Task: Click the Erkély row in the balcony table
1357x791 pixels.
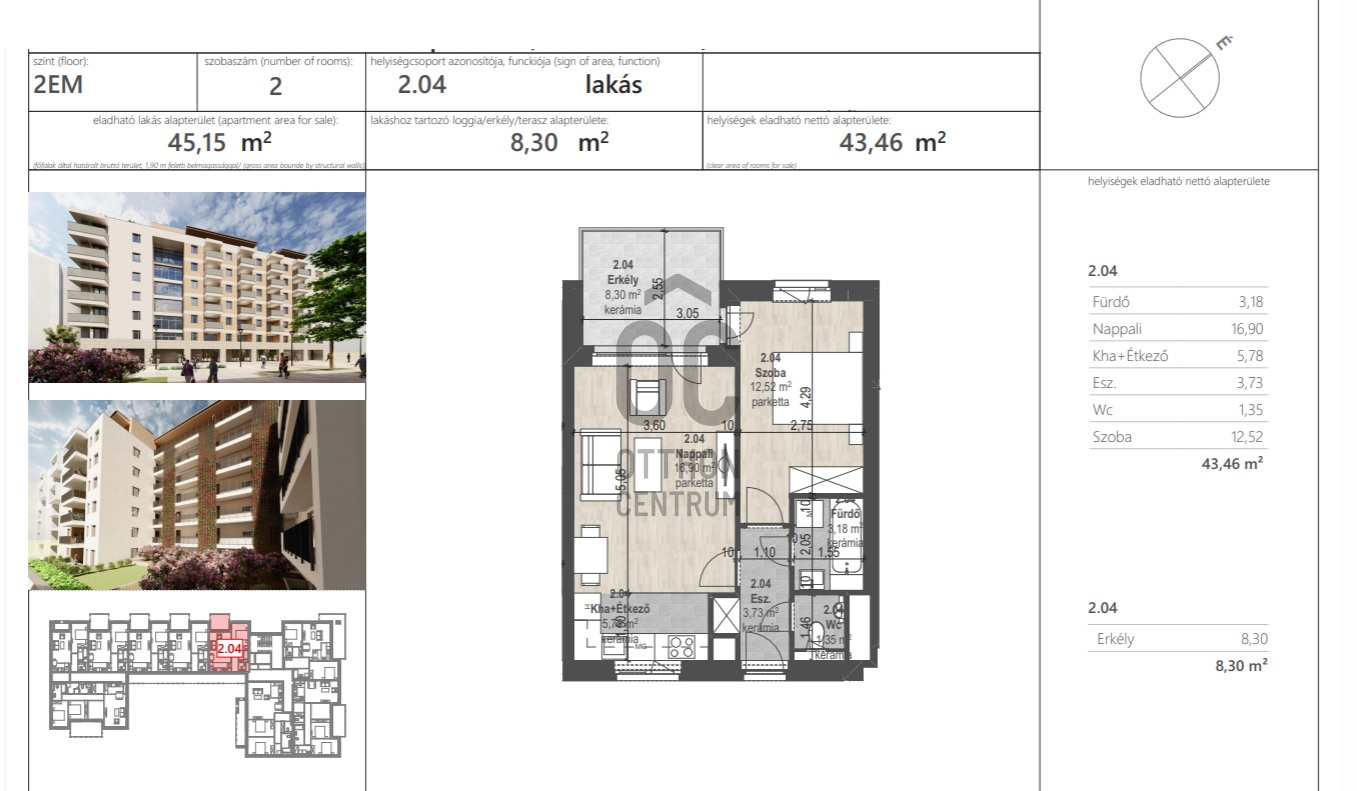Action: (x=1177, y=639)
